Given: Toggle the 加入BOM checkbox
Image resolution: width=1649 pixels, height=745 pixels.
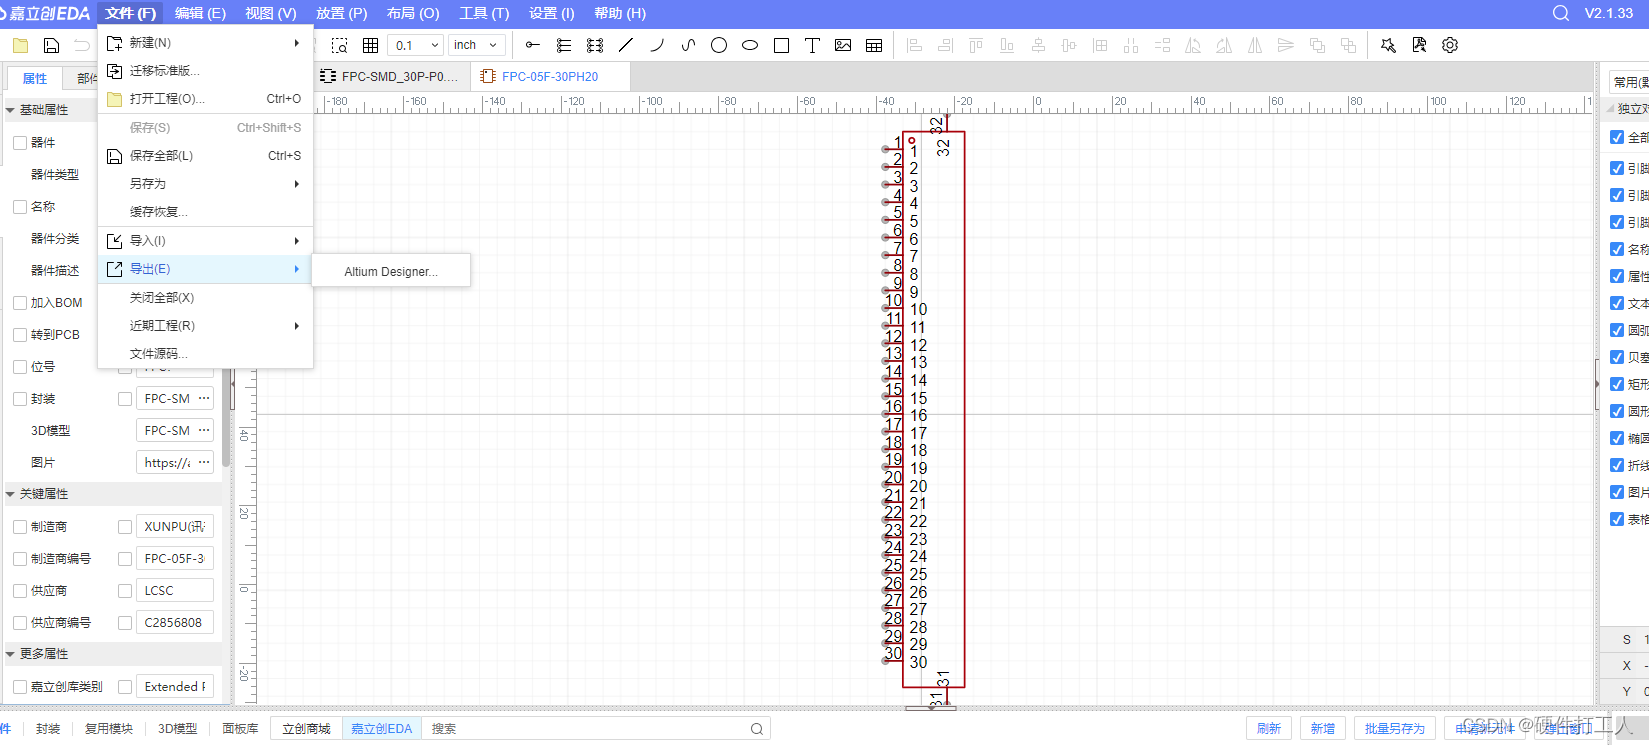Looking at the screenshot, I should tap(20, 303).
